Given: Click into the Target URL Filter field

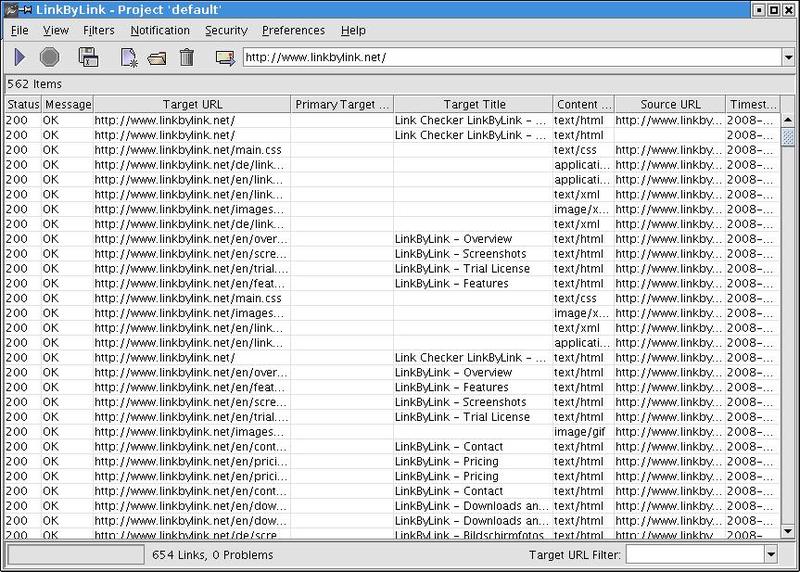Looking at the screenshot, I should point(695,554).
